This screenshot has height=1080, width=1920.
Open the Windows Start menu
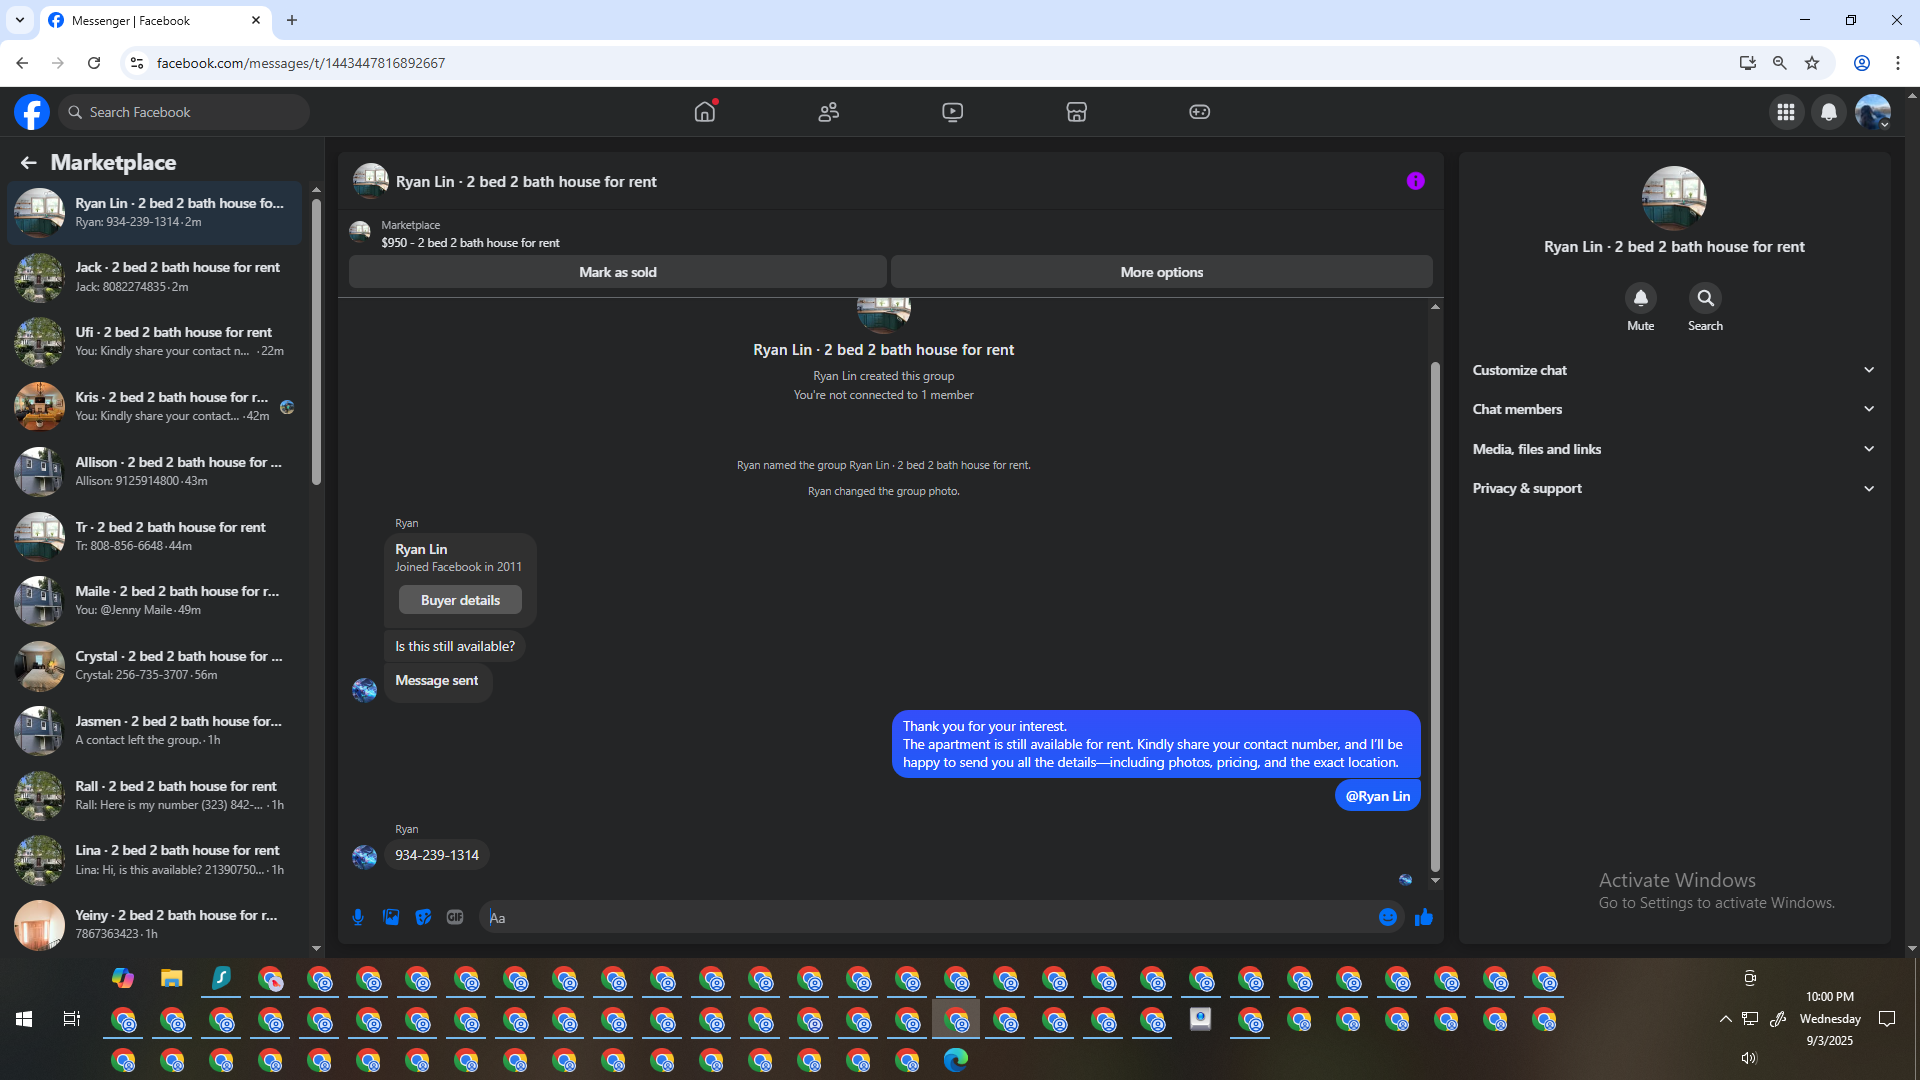(x=24, y=1019)
